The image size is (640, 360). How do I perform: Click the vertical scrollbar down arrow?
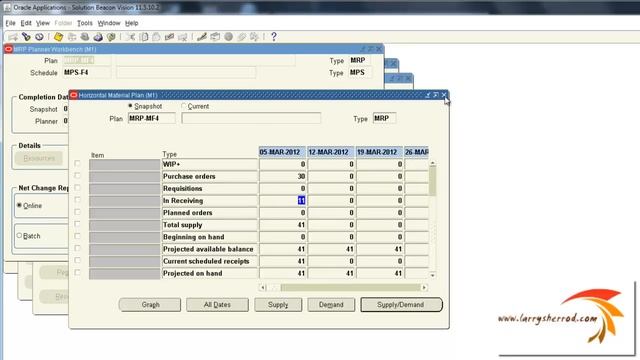(432, 276)
